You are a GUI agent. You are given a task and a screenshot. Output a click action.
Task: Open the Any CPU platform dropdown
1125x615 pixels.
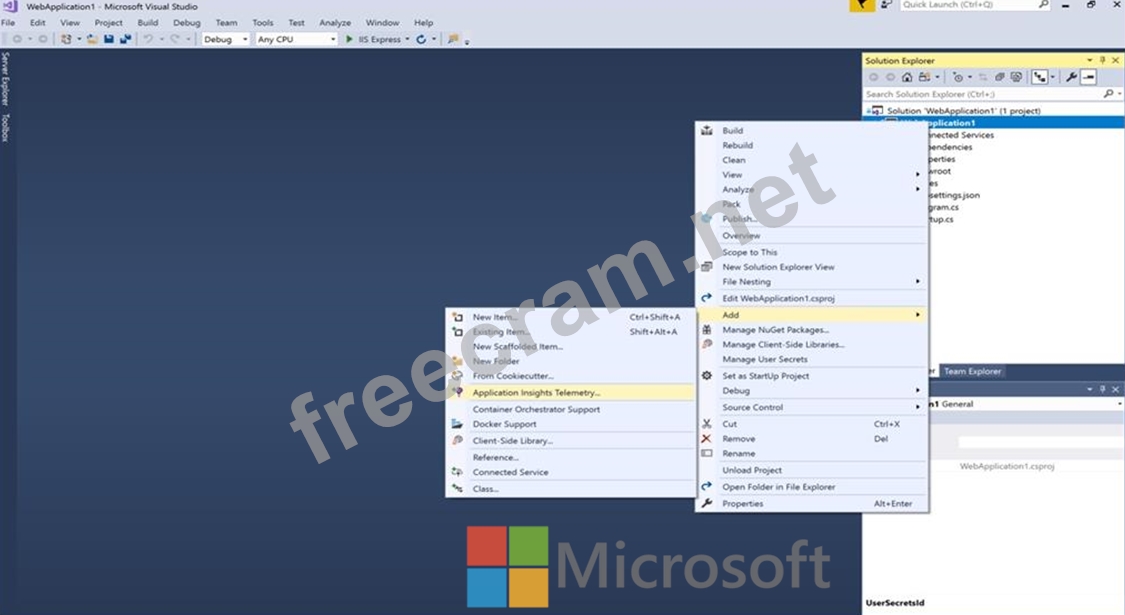click(x=296, y=39)
